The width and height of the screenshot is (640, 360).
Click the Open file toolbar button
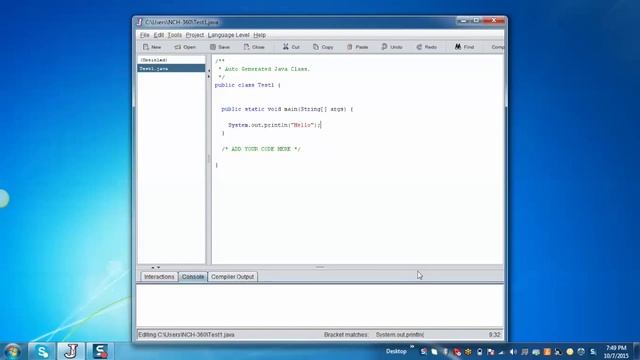pyautogui.click(x=185, y=47)
